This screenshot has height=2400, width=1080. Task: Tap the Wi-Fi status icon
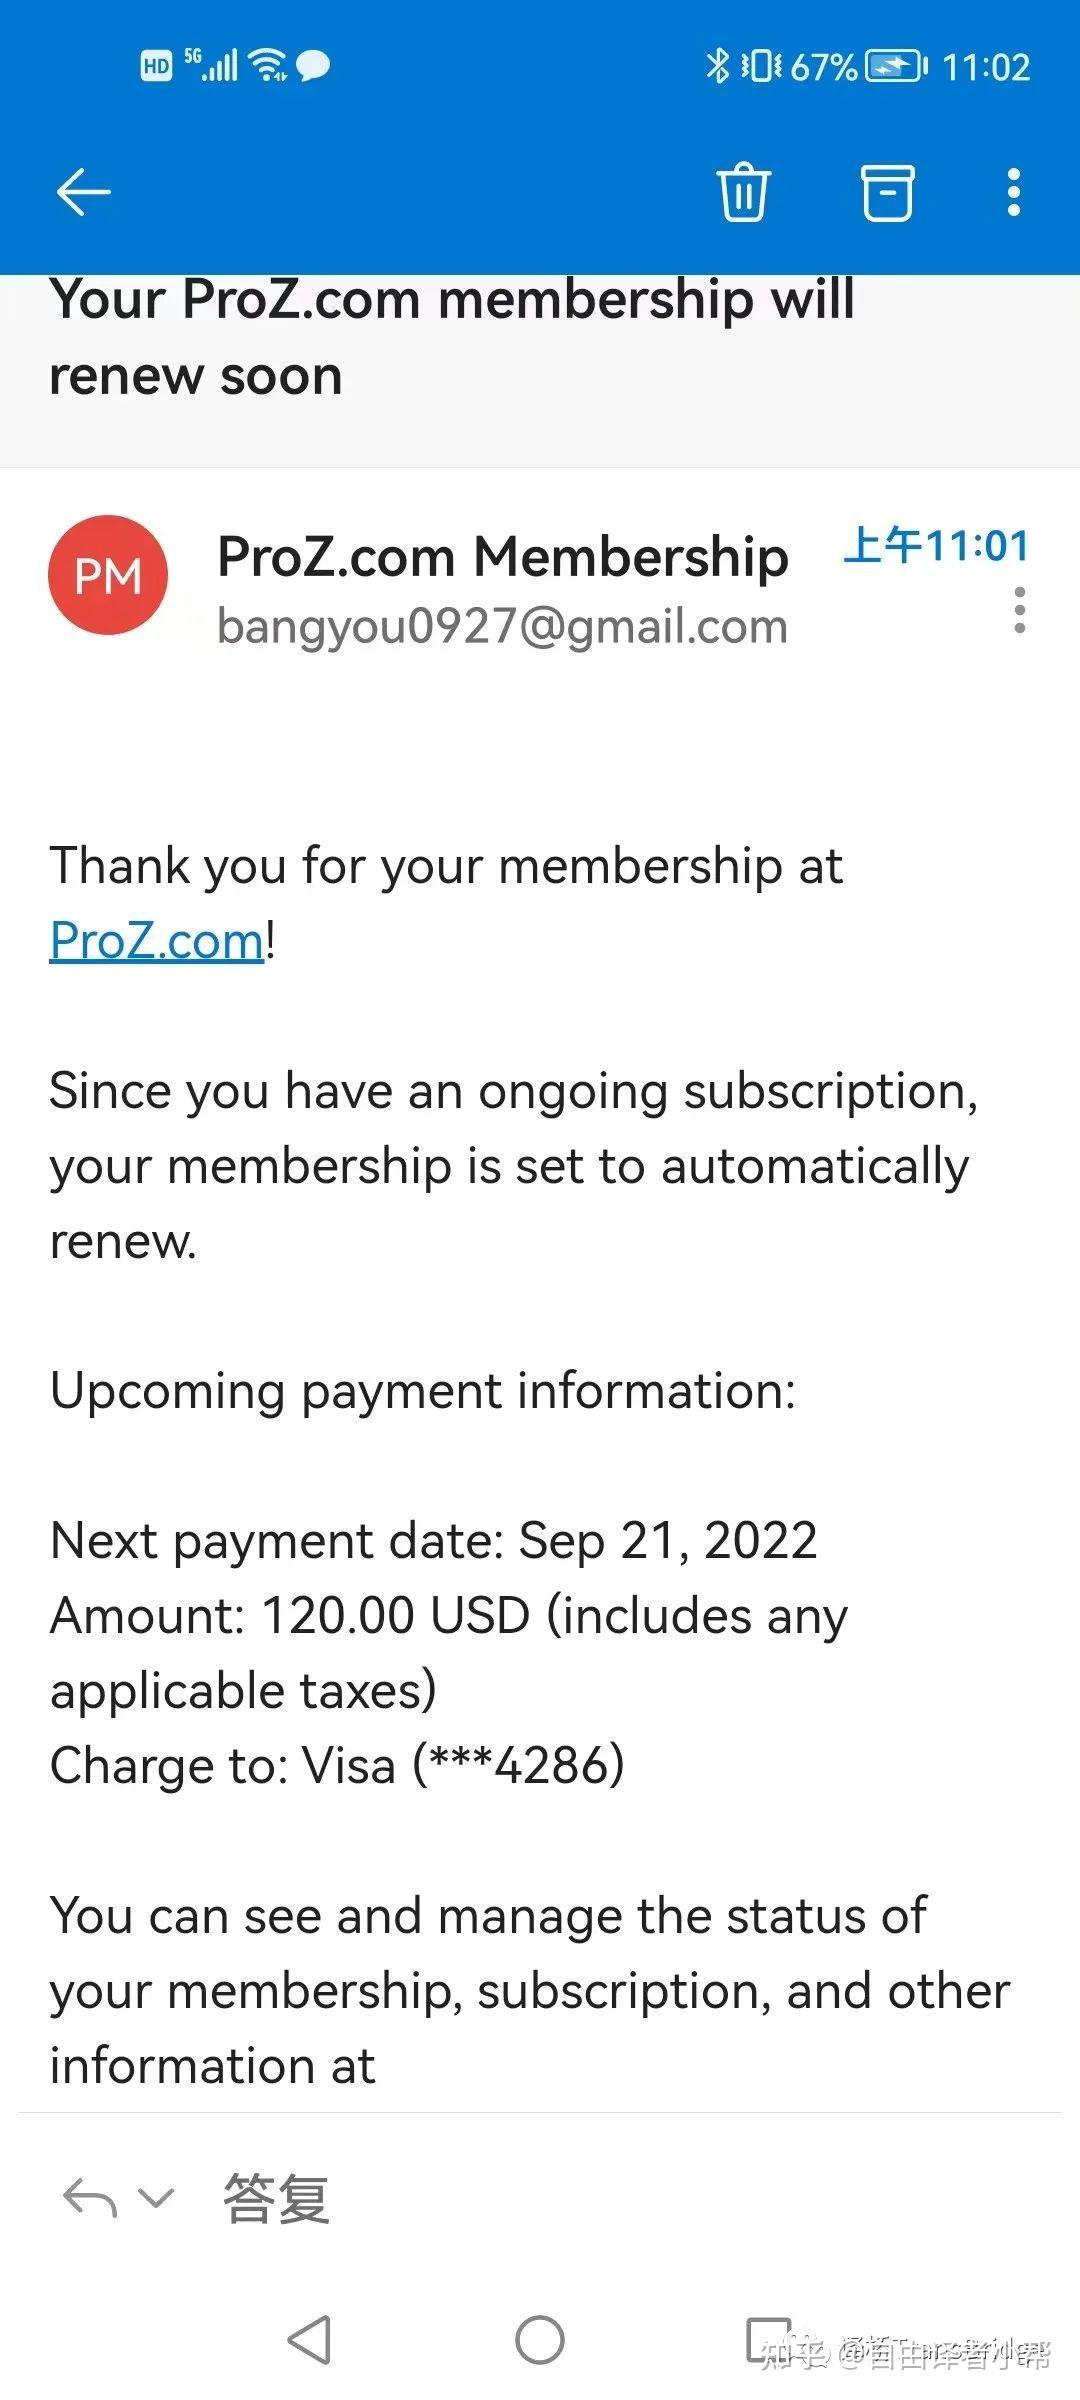(x=269, y=66)
